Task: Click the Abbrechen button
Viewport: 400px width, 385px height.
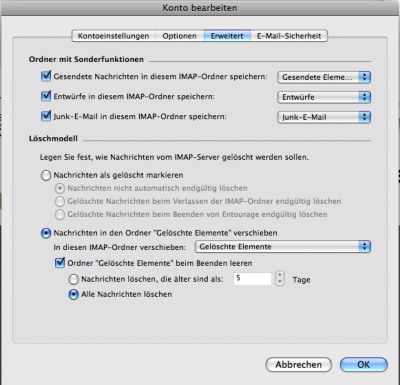Action: click(x=299, y=365)
